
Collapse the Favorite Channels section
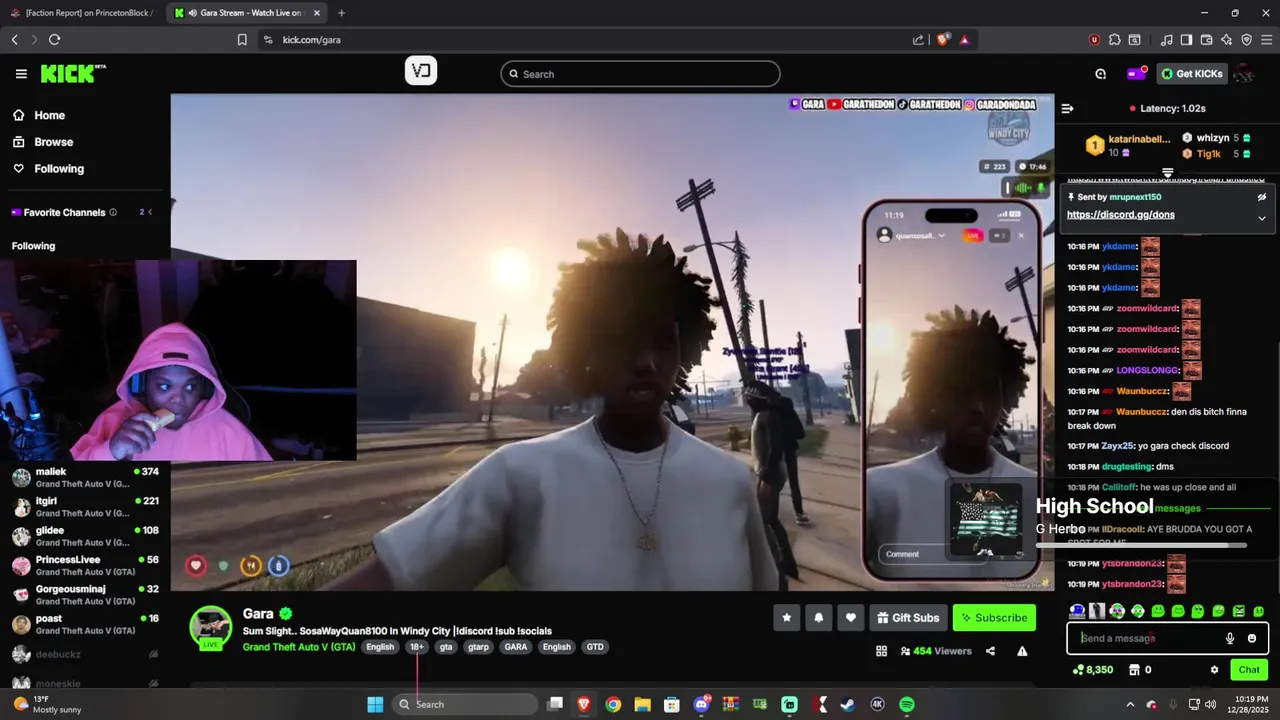point(150,212)
